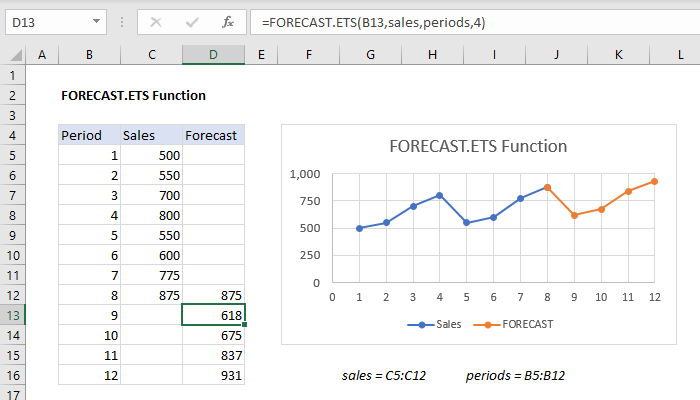Viewport: 700px width, 400px height.
Task: Click the 'periods = B5:B12' note
Action: click(515, 375)
